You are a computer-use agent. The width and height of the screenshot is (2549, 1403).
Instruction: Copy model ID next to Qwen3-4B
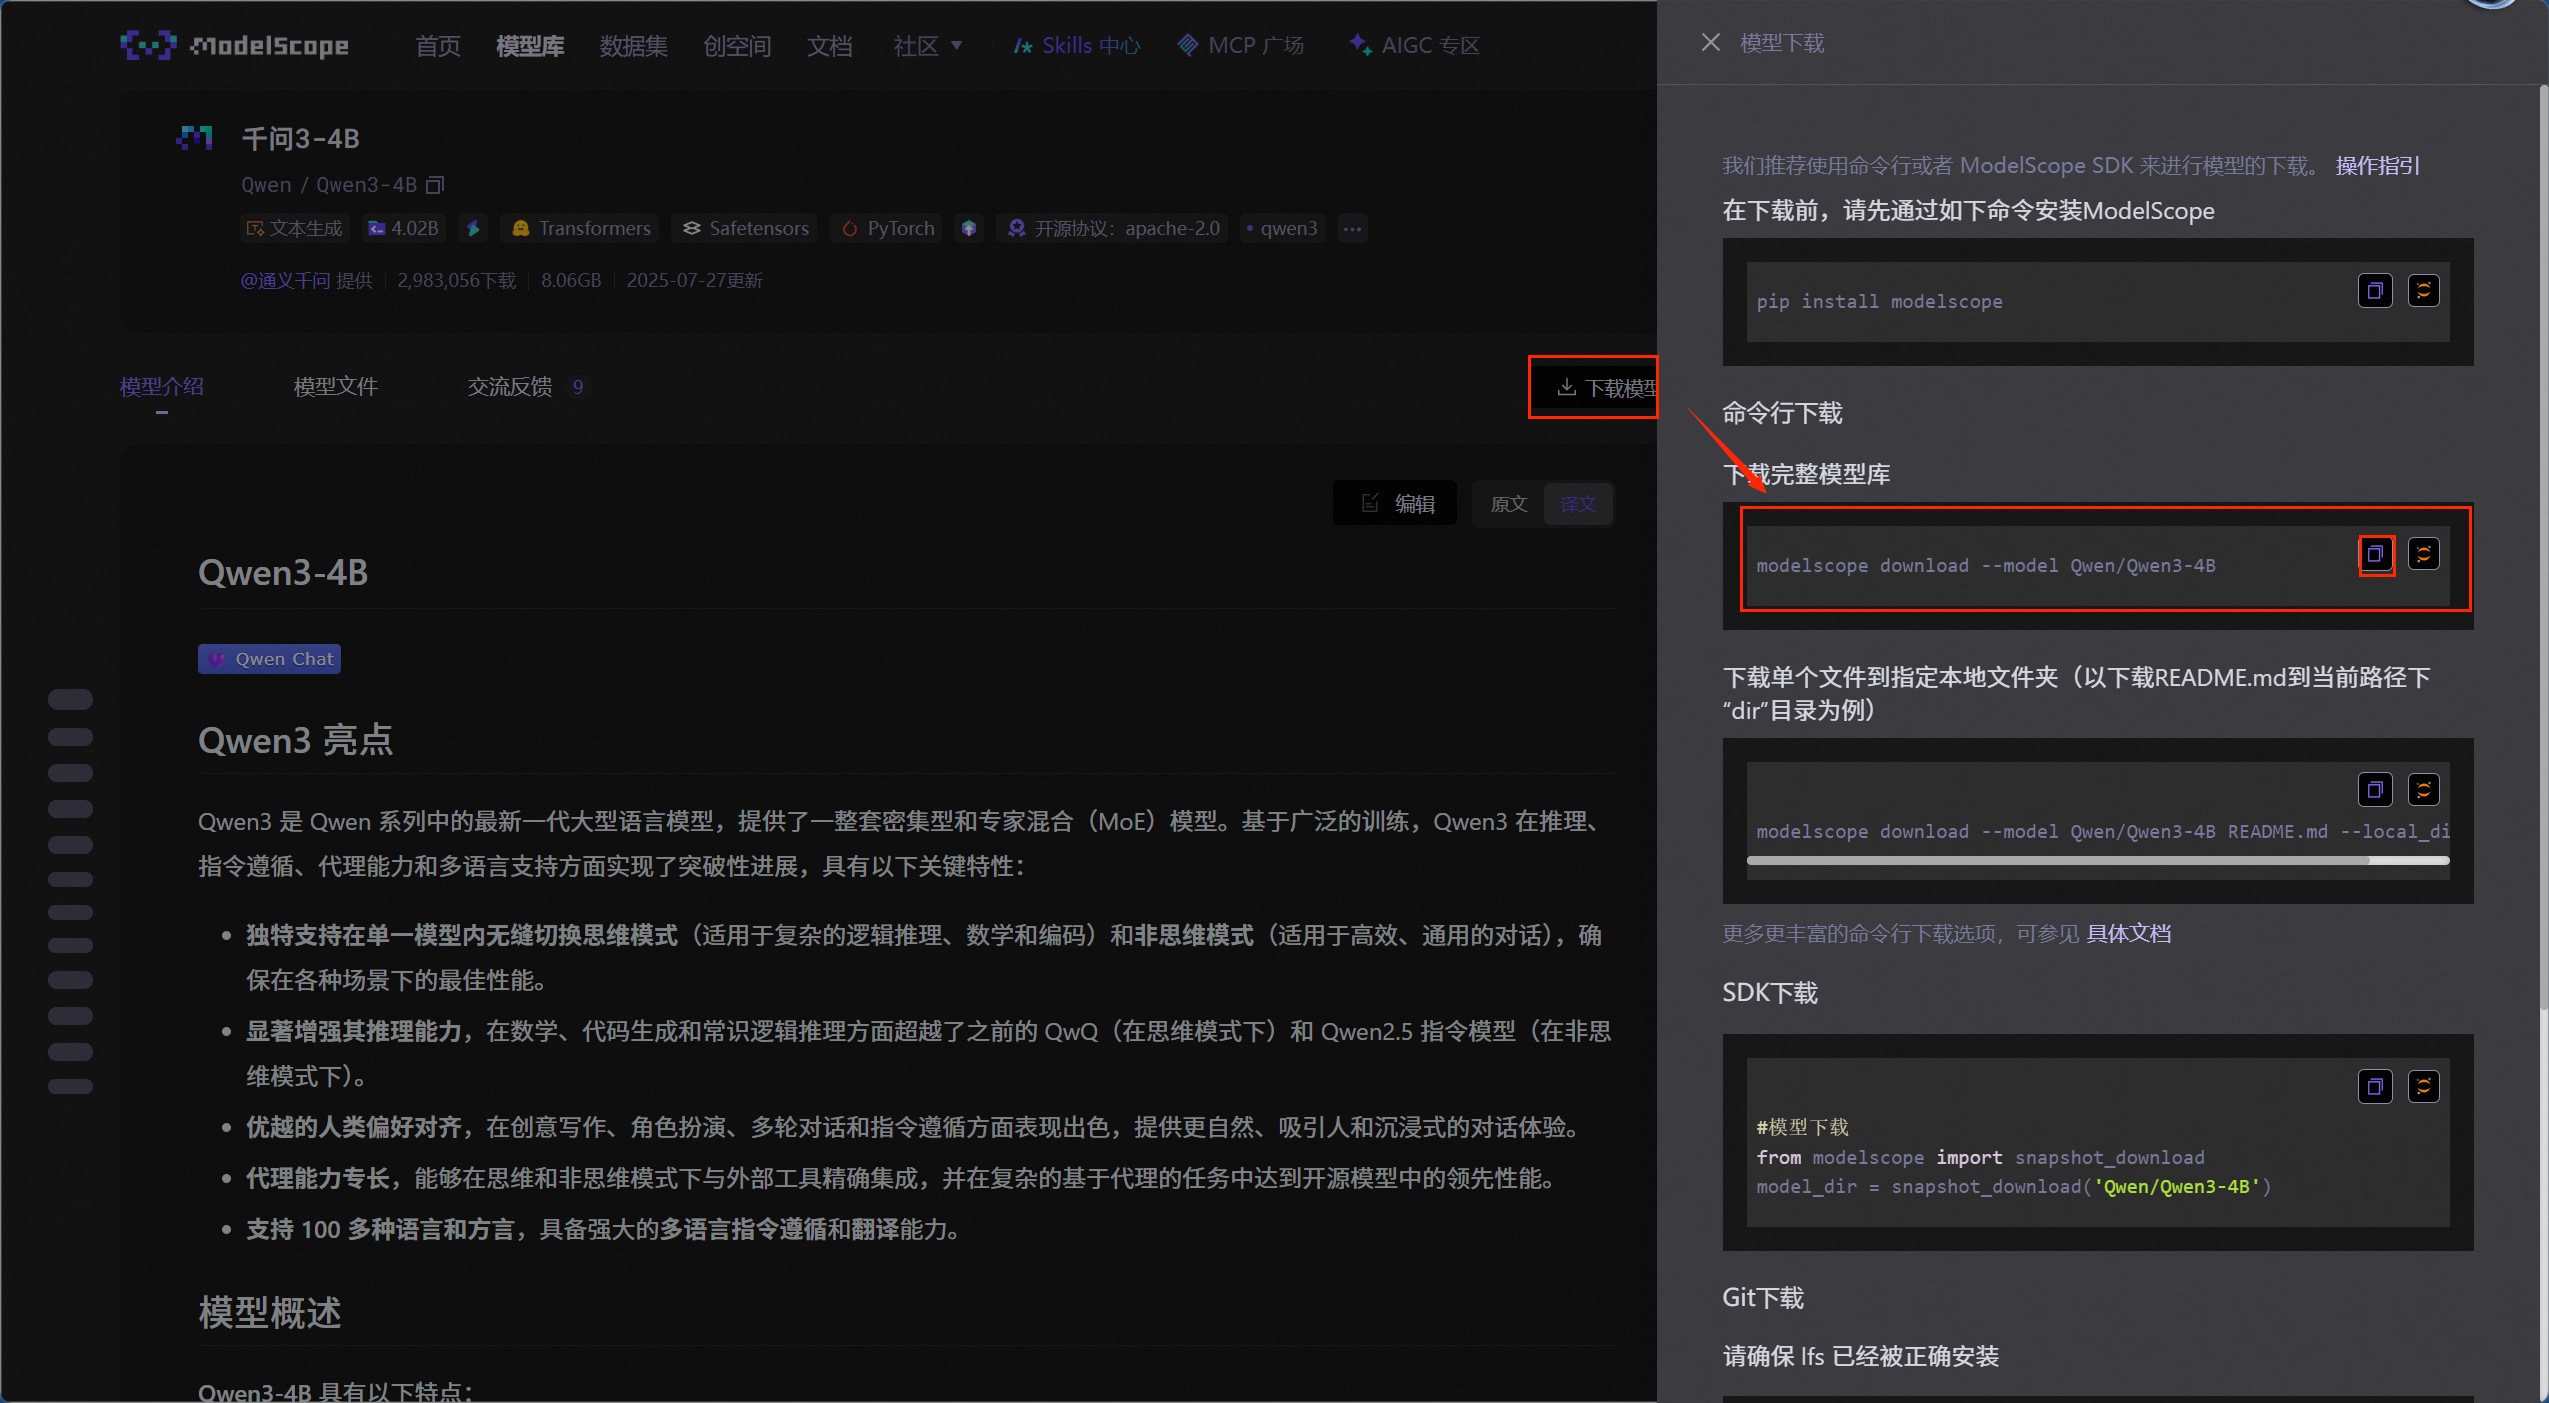tap(435, 185)
